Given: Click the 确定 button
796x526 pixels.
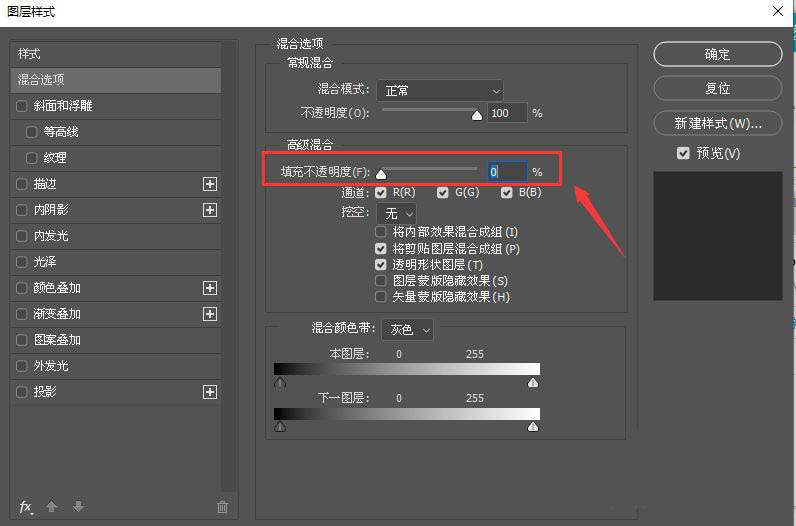Looking at the screenshot, I should (x=718, y=54).
